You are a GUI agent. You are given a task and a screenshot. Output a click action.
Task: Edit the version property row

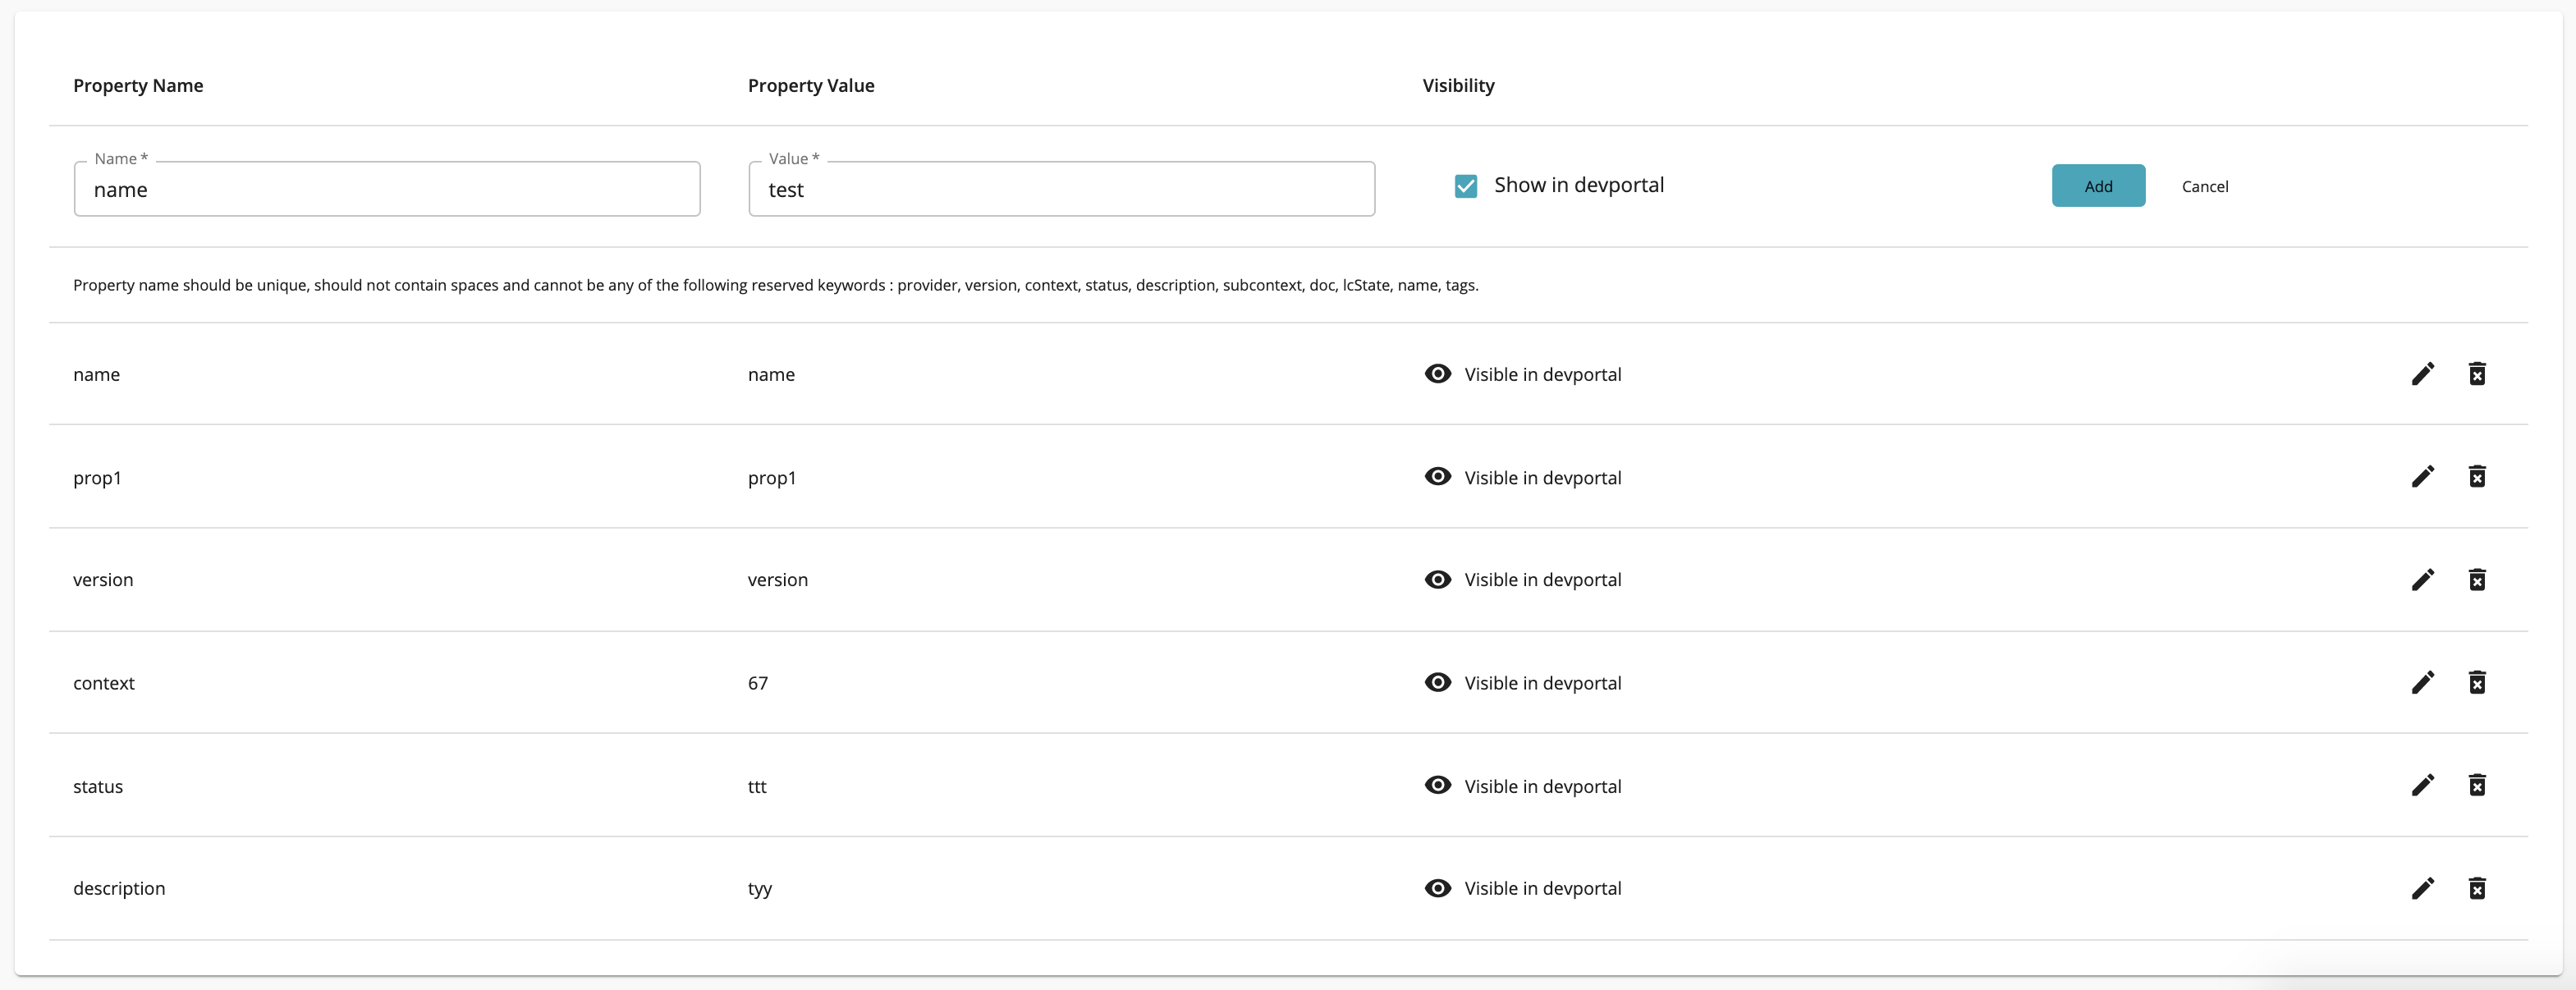point(2423,580)
